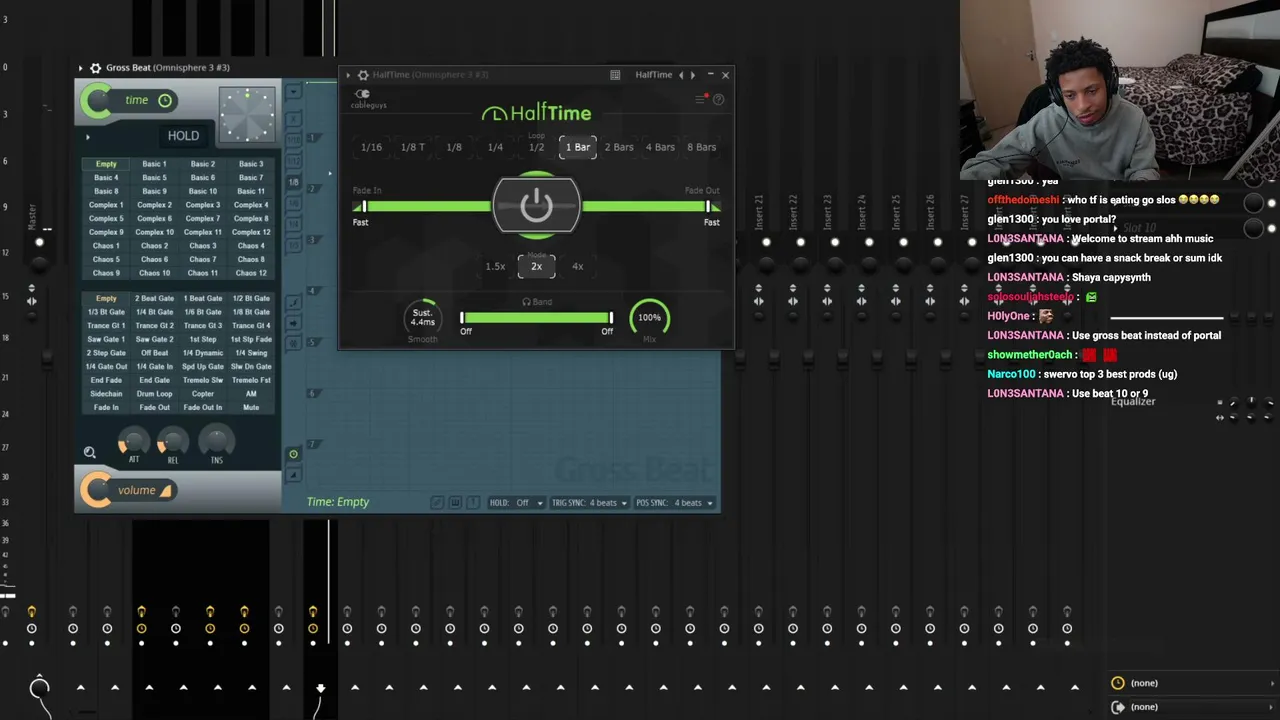Viewport: 1280px width, 720px height.
Task: Set HalfTime loop length to 2 Bars
Action: pos(619,147)
